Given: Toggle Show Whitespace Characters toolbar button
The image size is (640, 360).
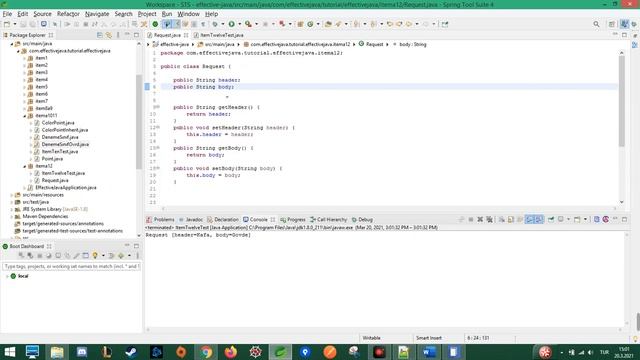Looking at the screenshot, I should click(203, 24).
